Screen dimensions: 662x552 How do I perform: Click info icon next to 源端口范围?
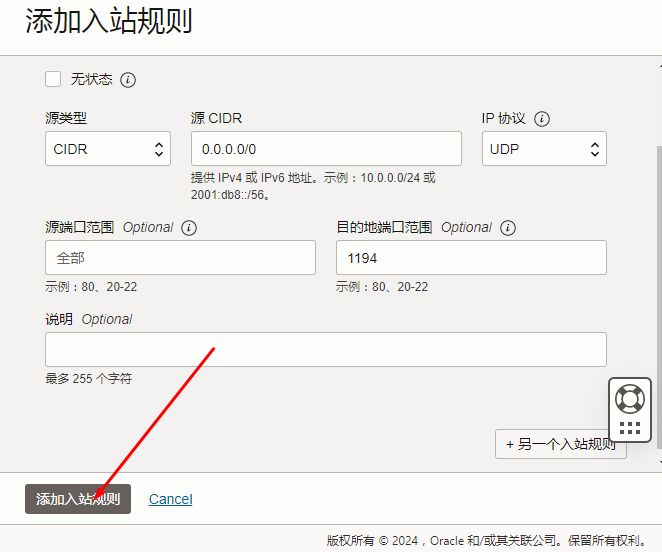pos(189,228)
